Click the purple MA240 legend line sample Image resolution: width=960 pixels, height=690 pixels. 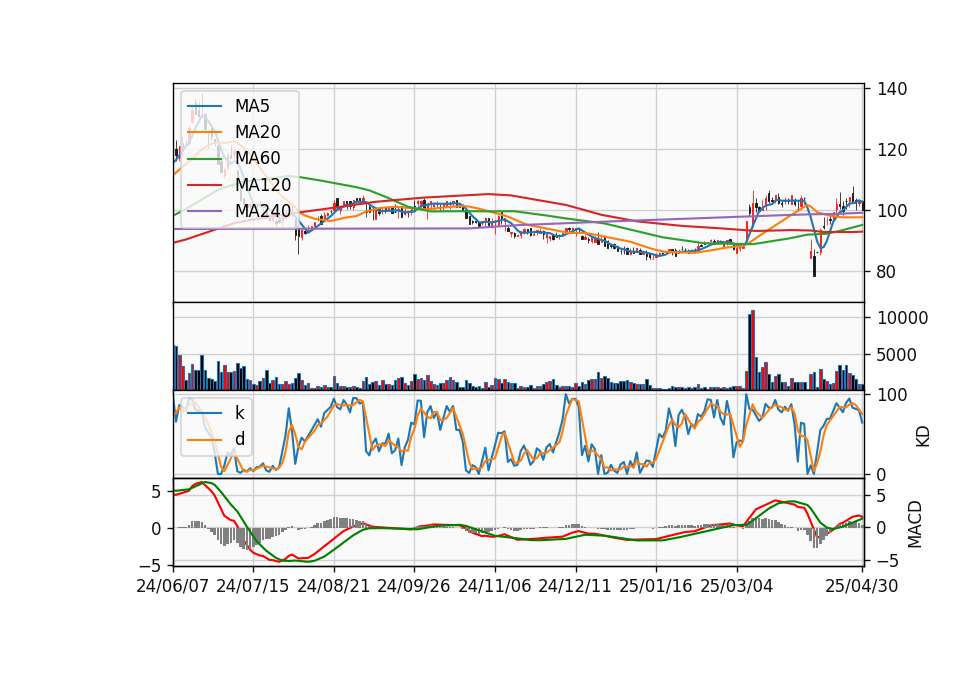204,211
